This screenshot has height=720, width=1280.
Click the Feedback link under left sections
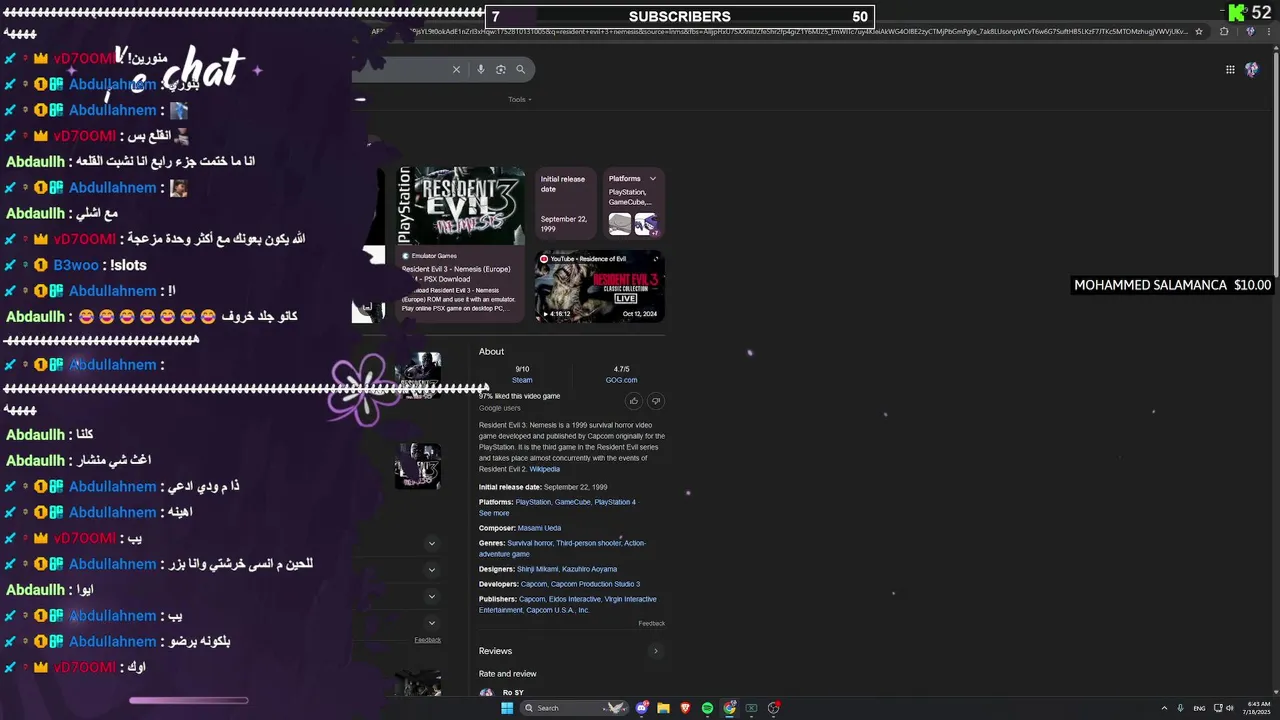point(428,640)
